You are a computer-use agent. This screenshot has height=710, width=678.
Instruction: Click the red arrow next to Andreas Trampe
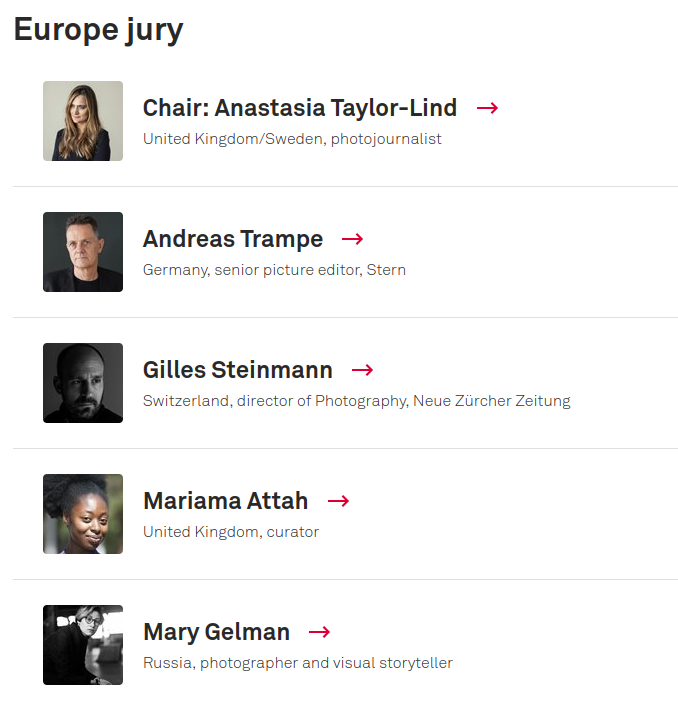point(352,239)
